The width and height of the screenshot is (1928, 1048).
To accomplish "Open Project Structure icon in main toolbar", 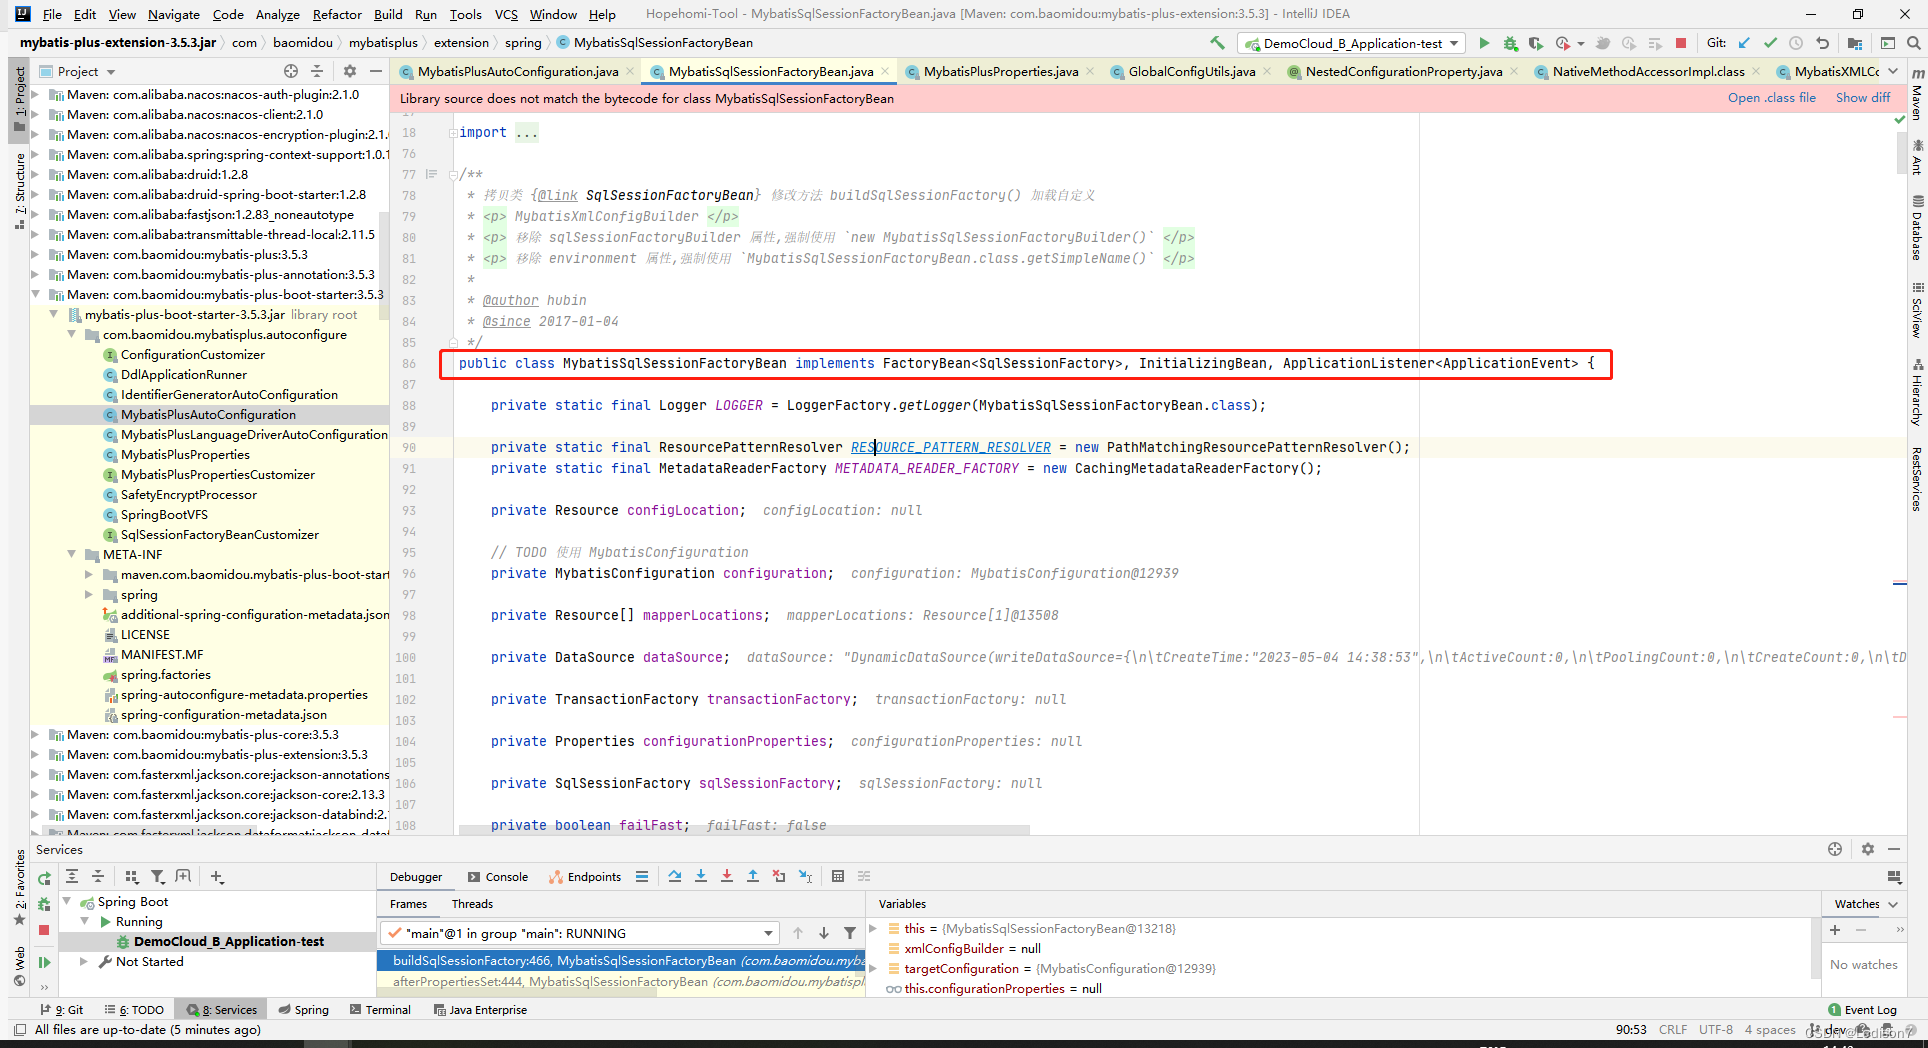I will pos(1855,43).
